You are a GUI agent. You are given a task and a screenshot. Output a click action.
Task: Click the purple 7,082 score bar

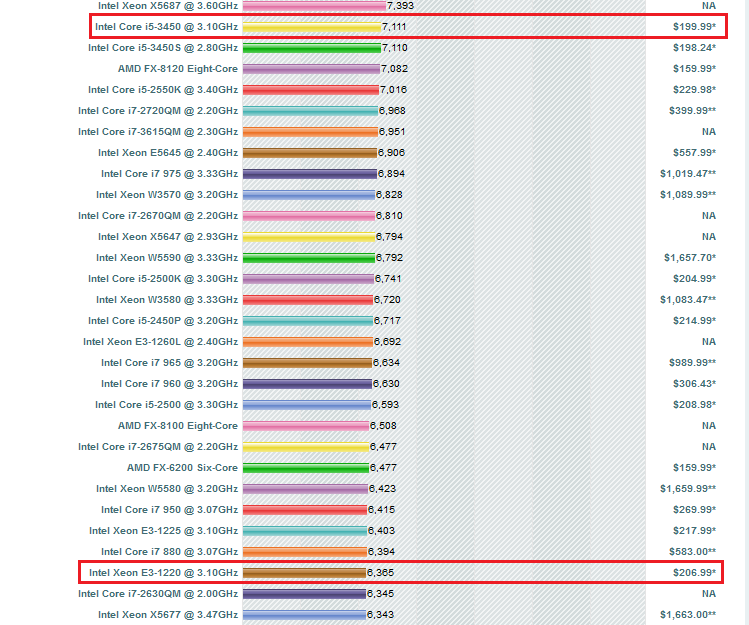coord(311,69)
